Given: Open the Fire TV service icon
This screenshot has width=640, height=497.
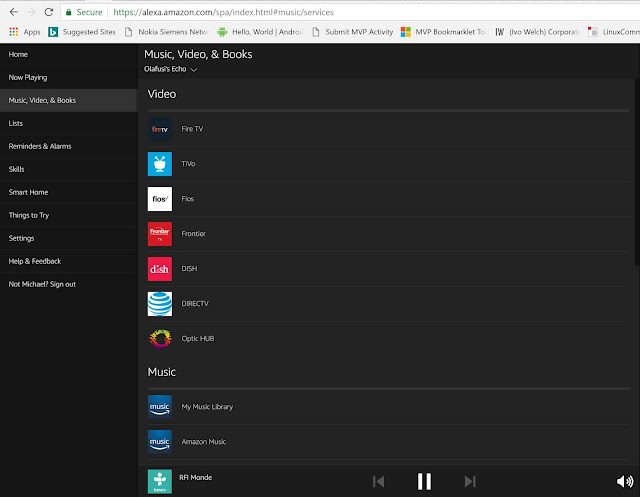Looking at the screenshot, I should [160, 129].
